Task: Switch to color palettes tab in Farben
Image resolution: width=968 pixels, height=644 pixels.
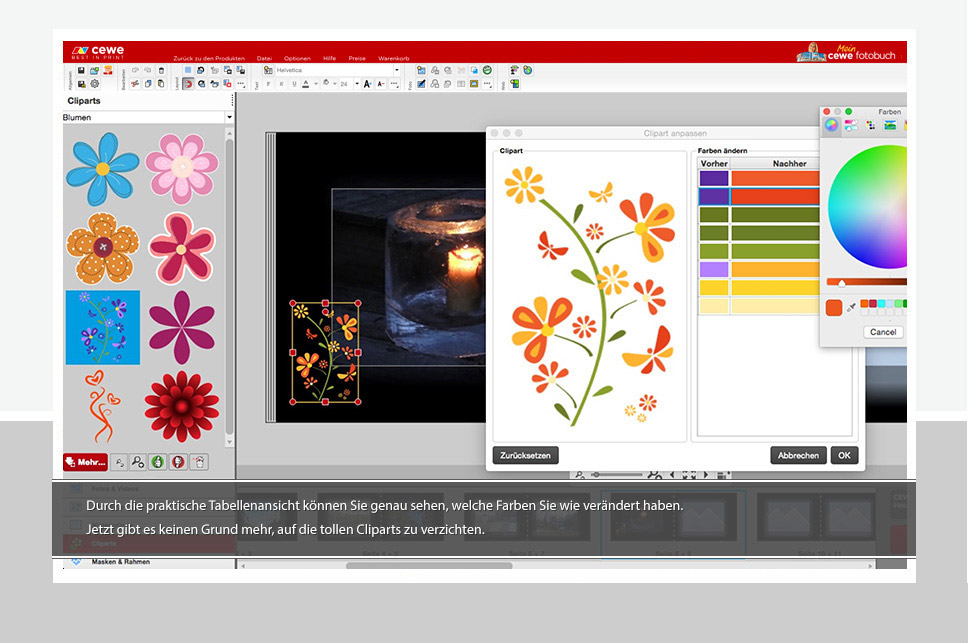Action: pos(870,125)
